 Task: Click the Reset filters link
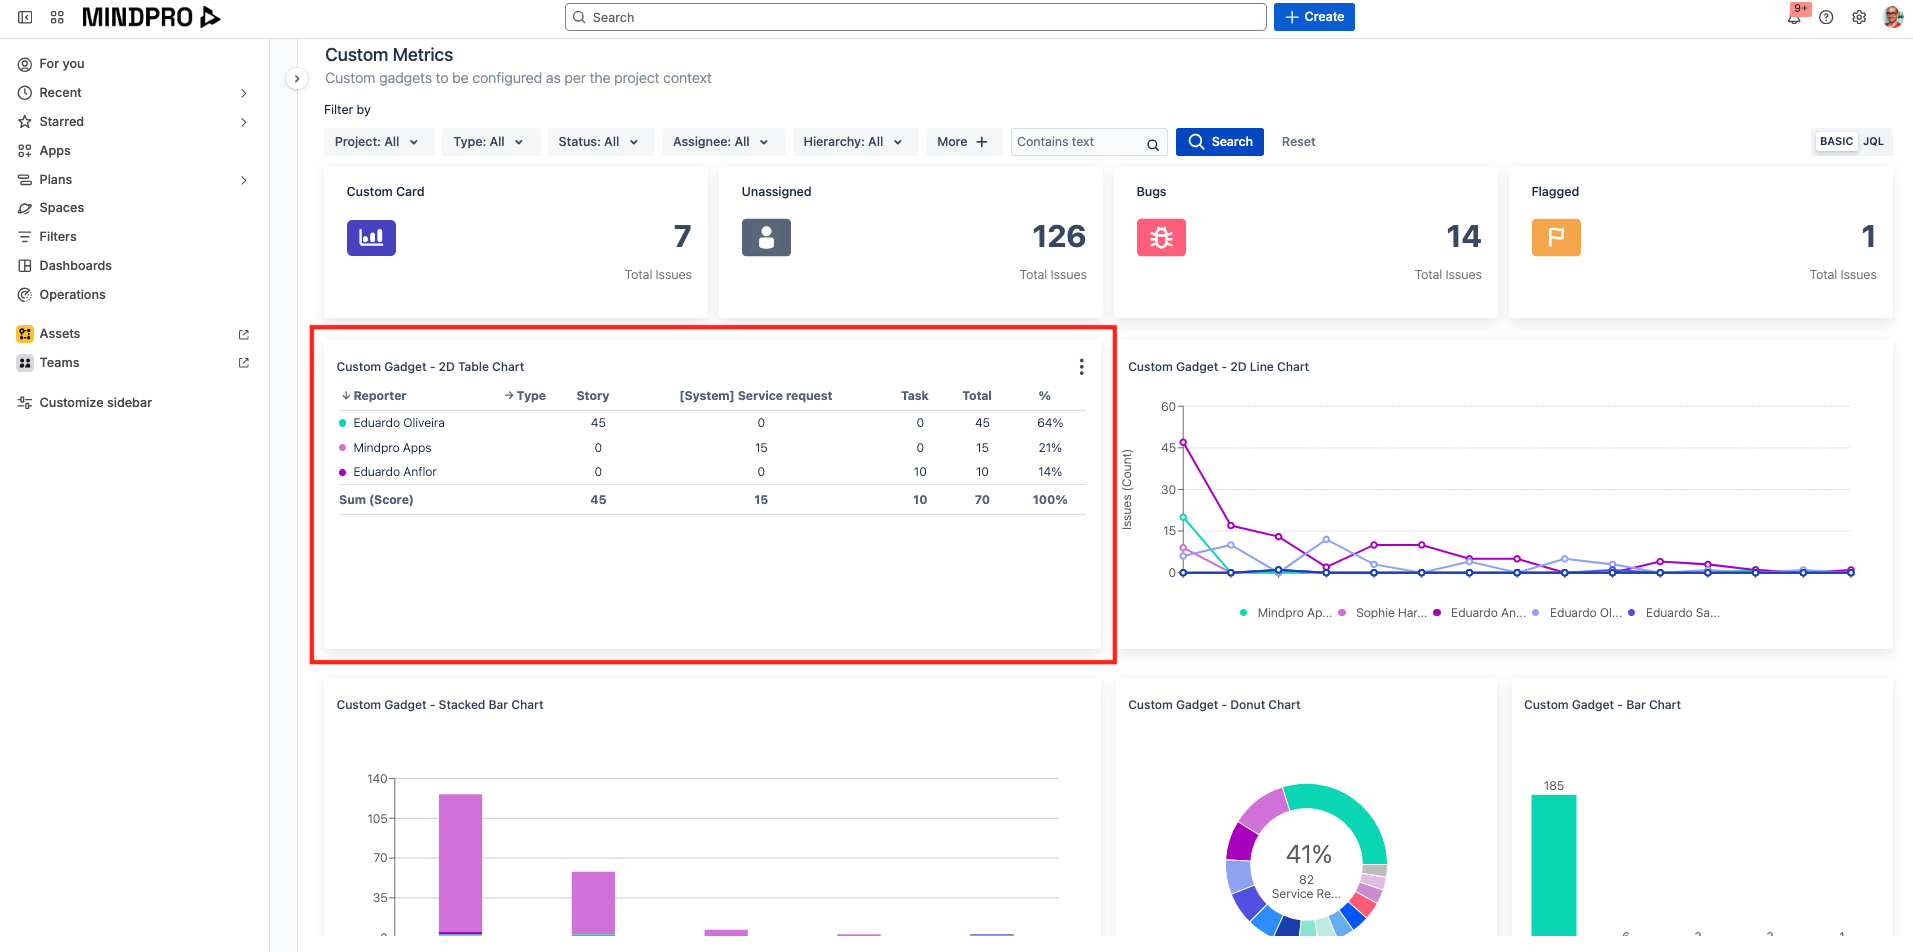[x=1298, y=142]
